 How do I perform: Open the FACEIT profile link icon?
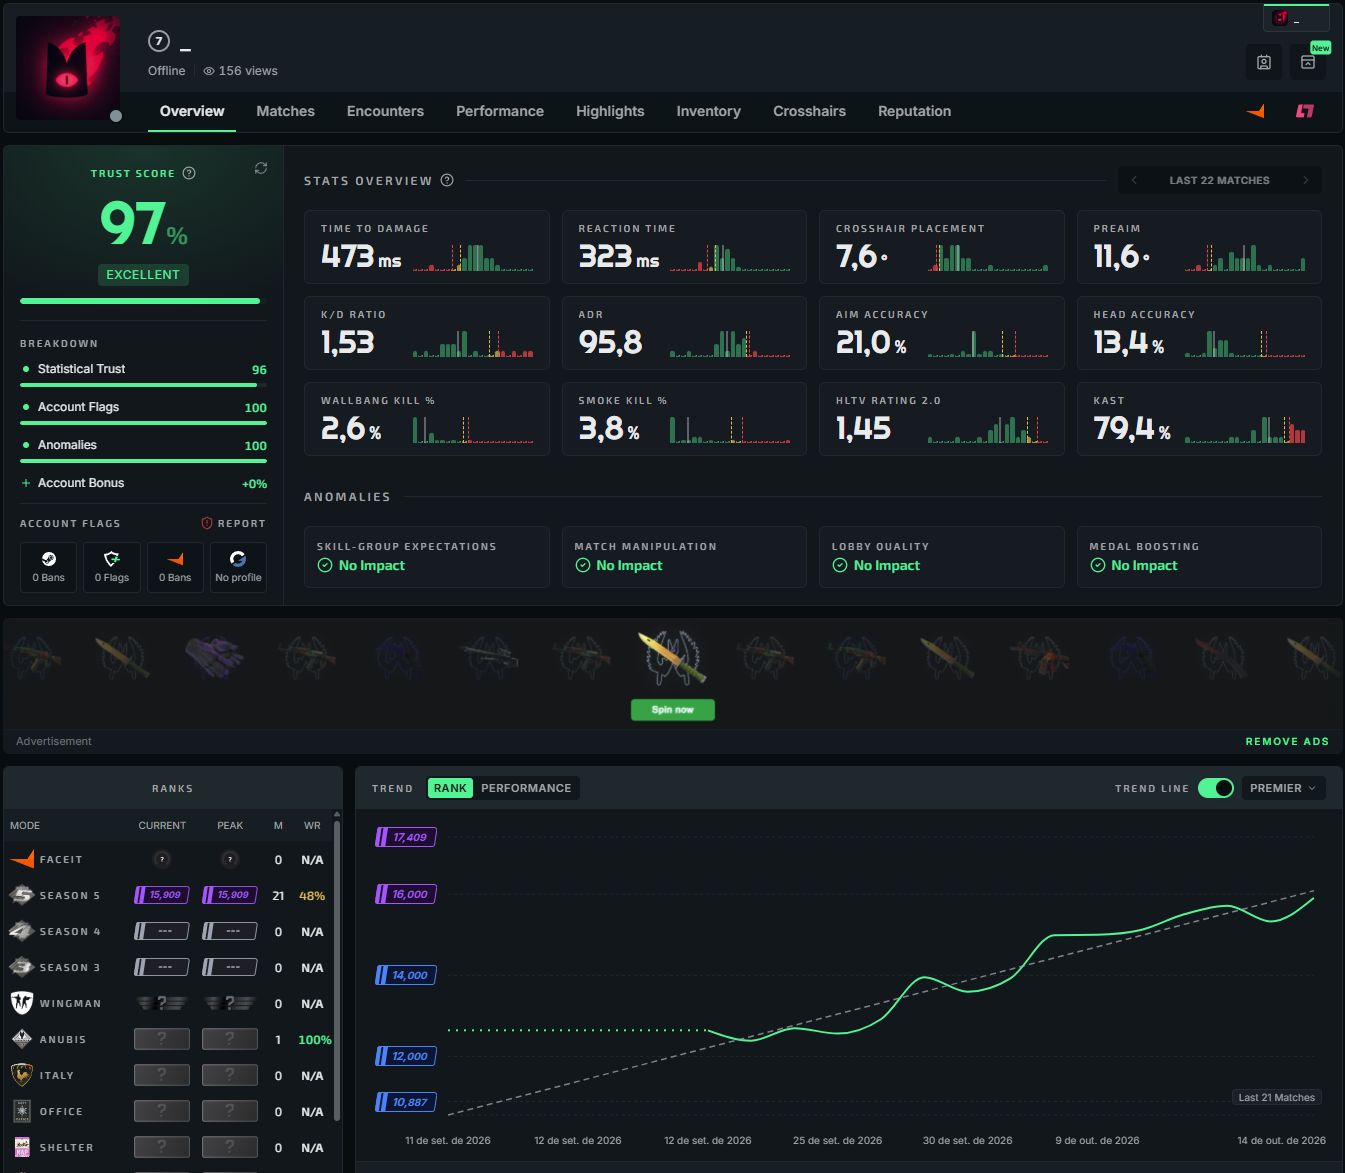[1256, 111]
